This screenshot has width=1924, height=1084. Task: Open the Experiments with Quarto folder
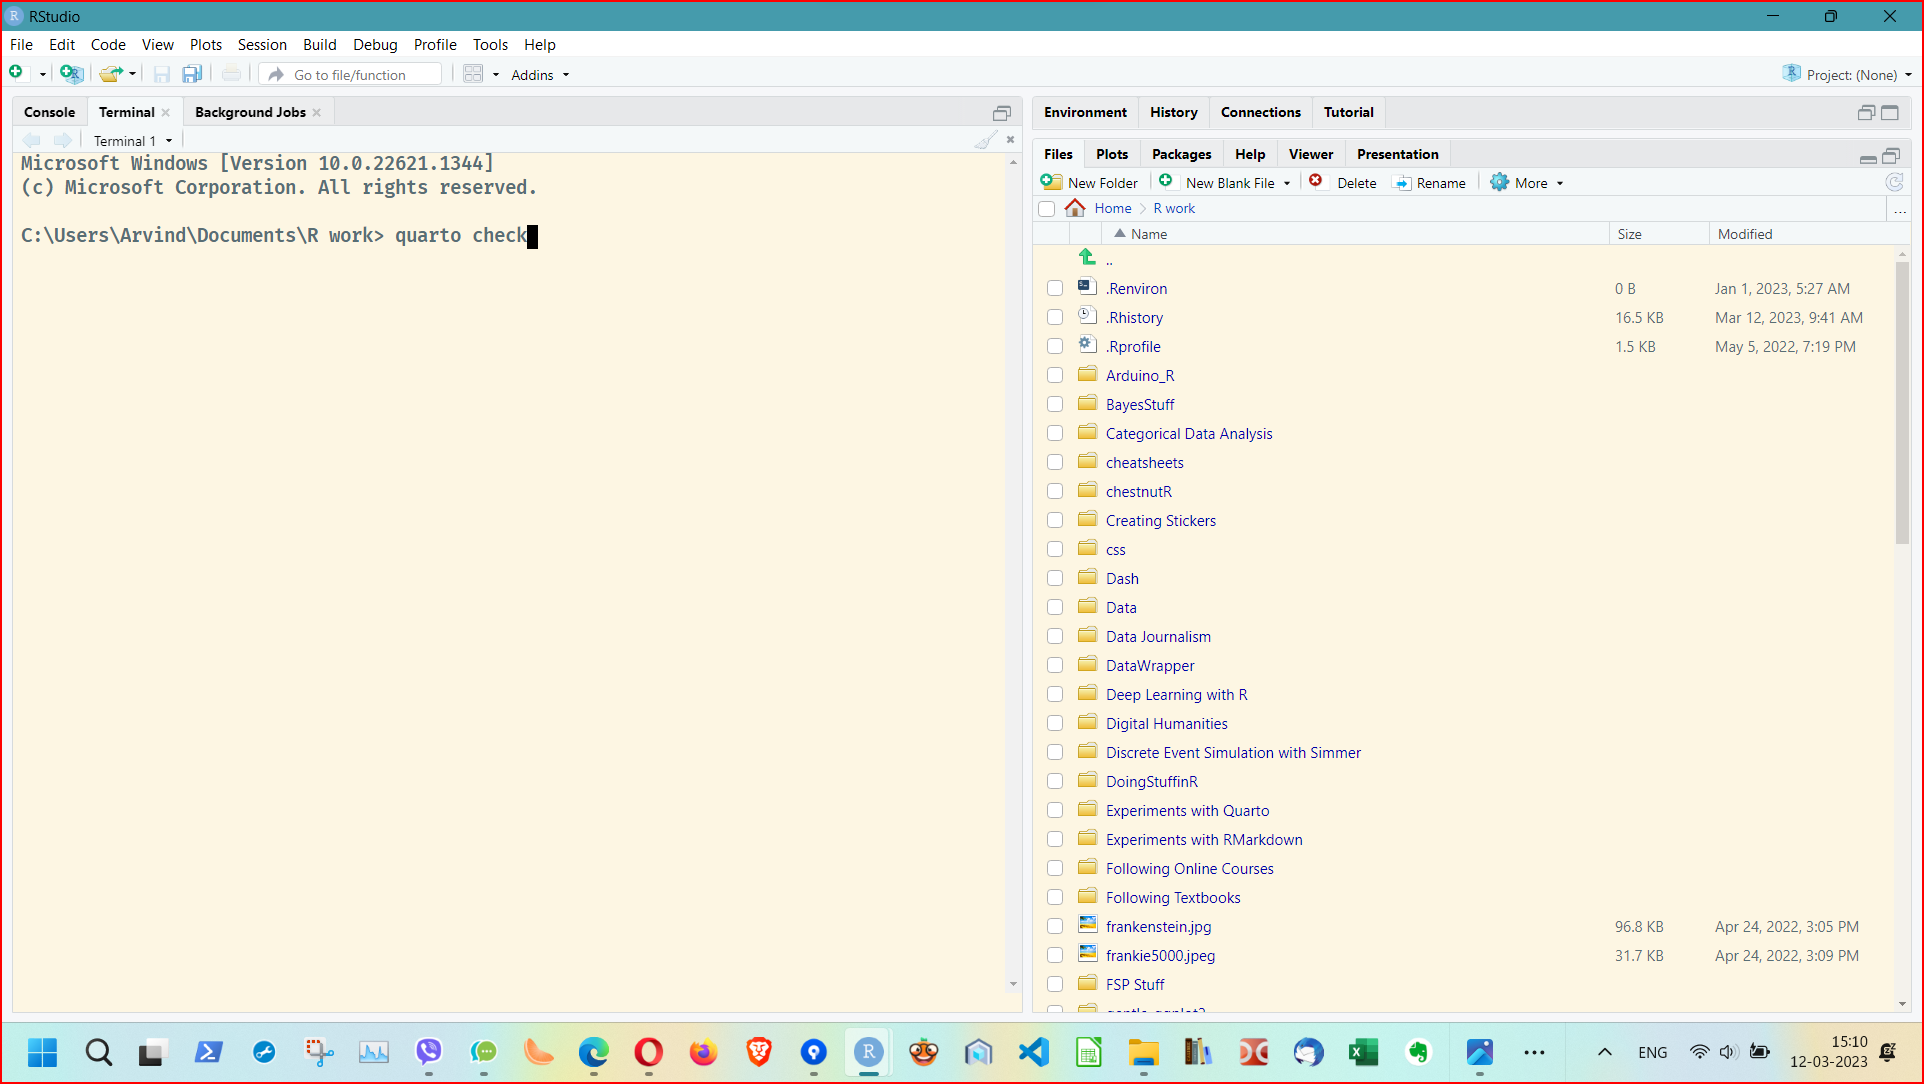(x=1187, y=810)
